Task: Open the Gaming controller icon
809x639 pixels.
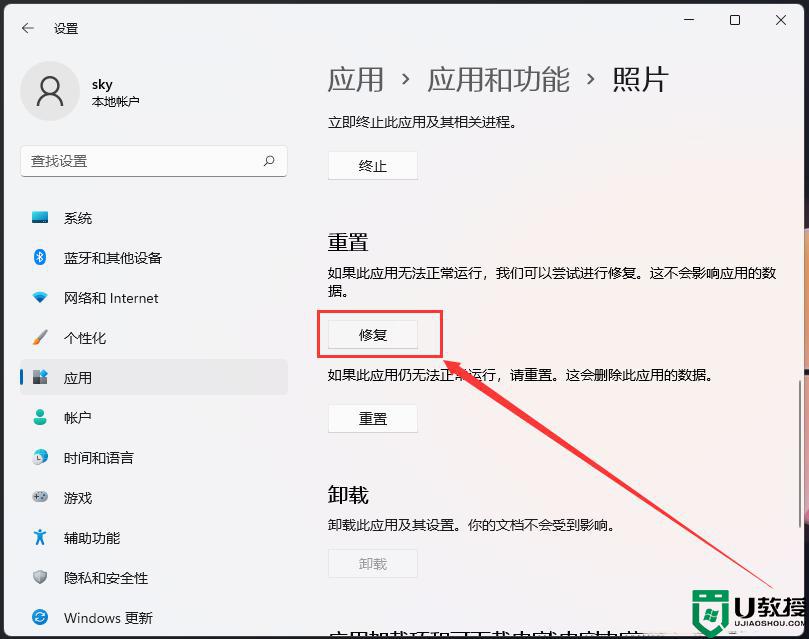Action: [40, 497]
